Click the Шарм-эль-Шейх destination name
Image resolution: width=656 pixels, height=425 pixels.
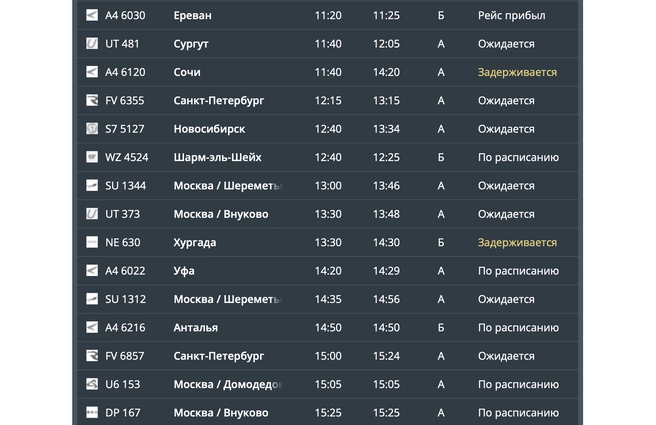(216, 157)
